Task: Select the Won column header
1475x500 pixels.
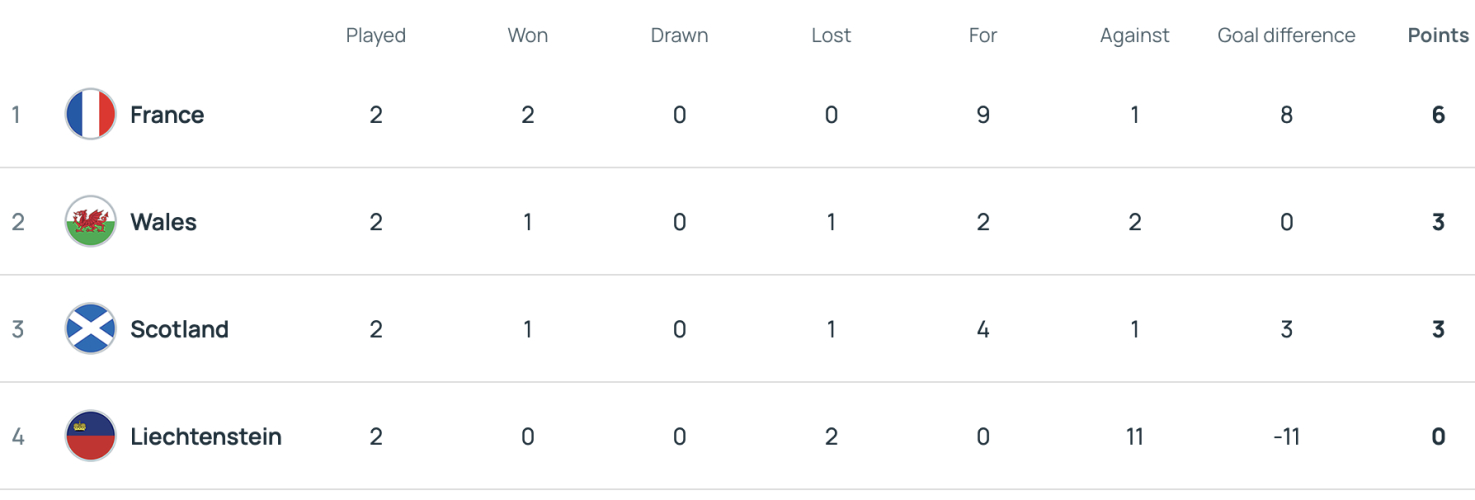Action: pos(528,35)
